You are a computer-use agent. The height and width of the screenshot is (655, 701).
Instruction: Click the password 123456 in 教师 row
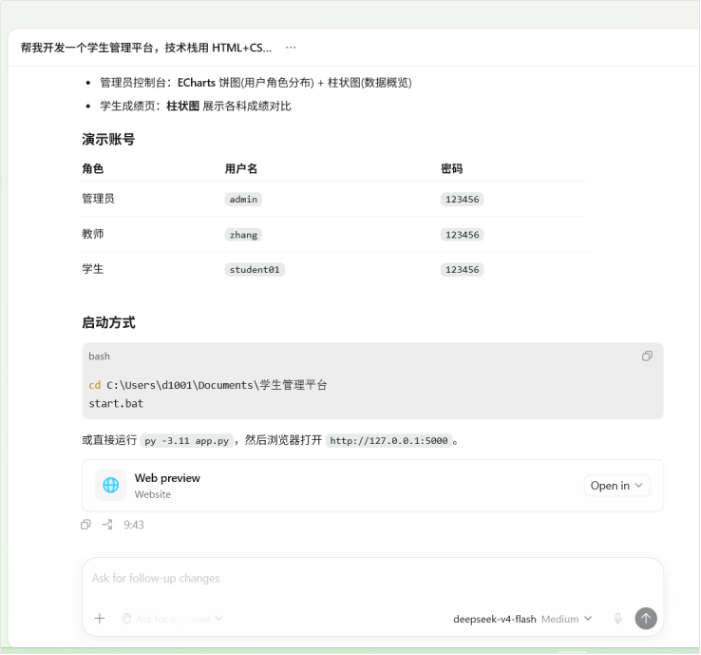point(462,235)
